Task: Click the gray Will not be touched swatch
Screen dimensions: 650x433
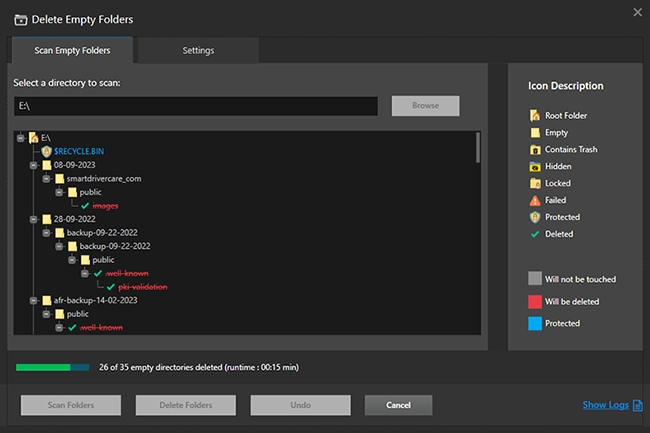Action: click(535, 278)
